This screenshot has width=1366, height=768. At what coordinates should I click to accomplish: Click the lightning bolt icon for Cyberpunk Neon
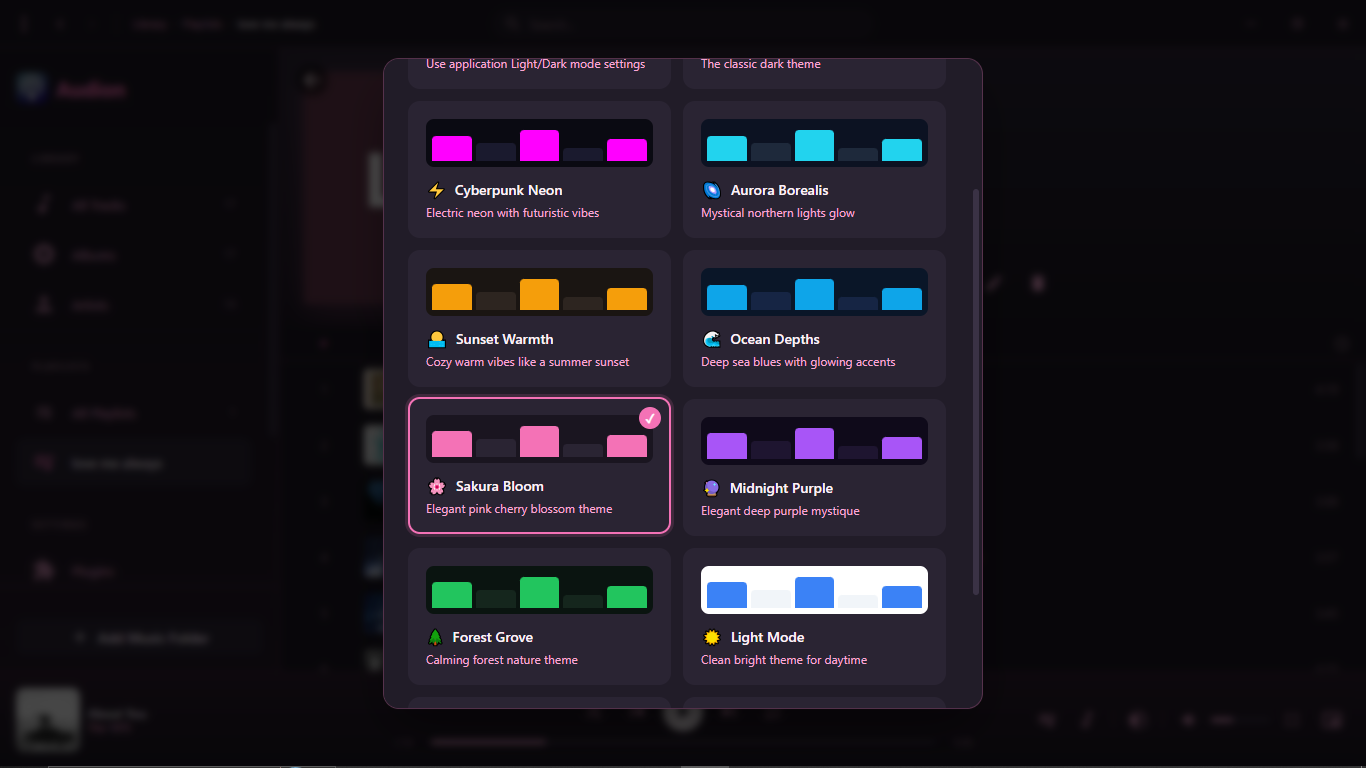[x=436, y=190]
